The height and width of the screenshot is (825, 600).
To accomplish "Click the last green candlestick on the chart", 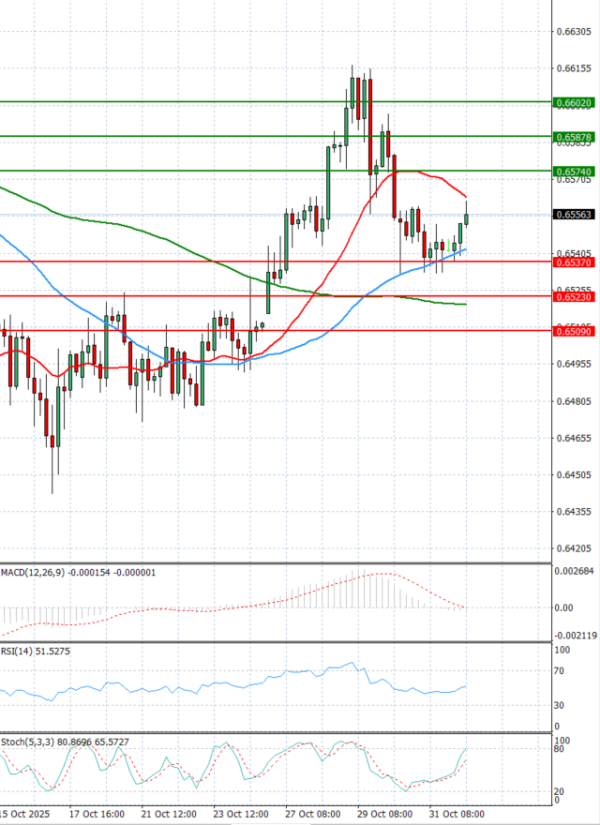I will click(x=467, y=220).
